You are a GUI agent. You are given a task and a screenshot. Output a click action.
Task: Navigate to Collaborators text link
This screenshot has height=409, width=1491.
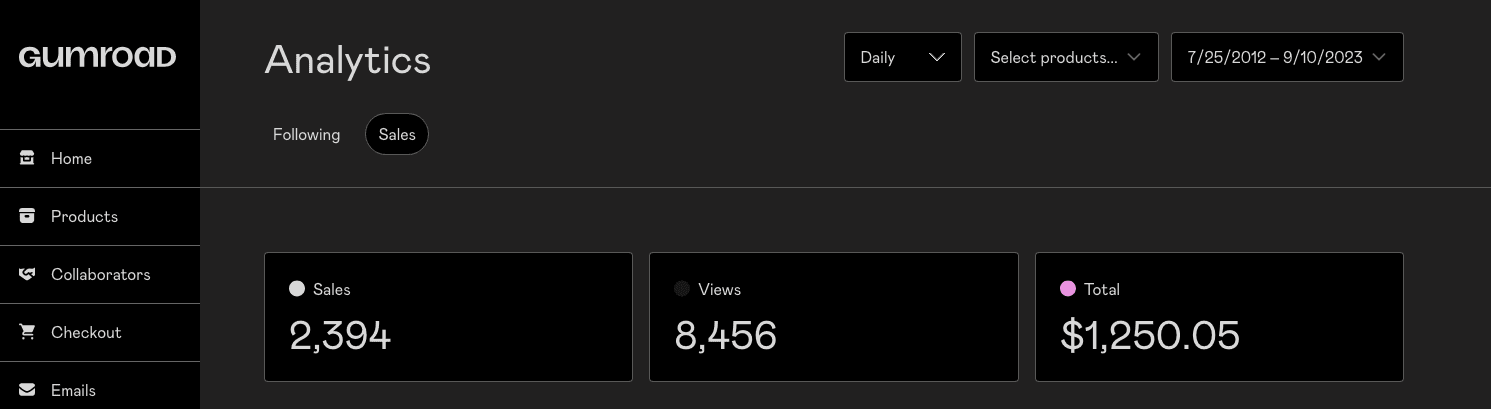click(x=100, y=274)
